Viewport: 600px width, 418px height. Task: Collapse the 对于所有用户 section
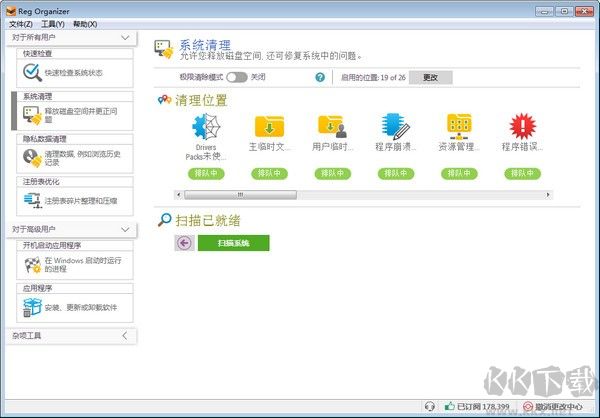coord(72,38)
